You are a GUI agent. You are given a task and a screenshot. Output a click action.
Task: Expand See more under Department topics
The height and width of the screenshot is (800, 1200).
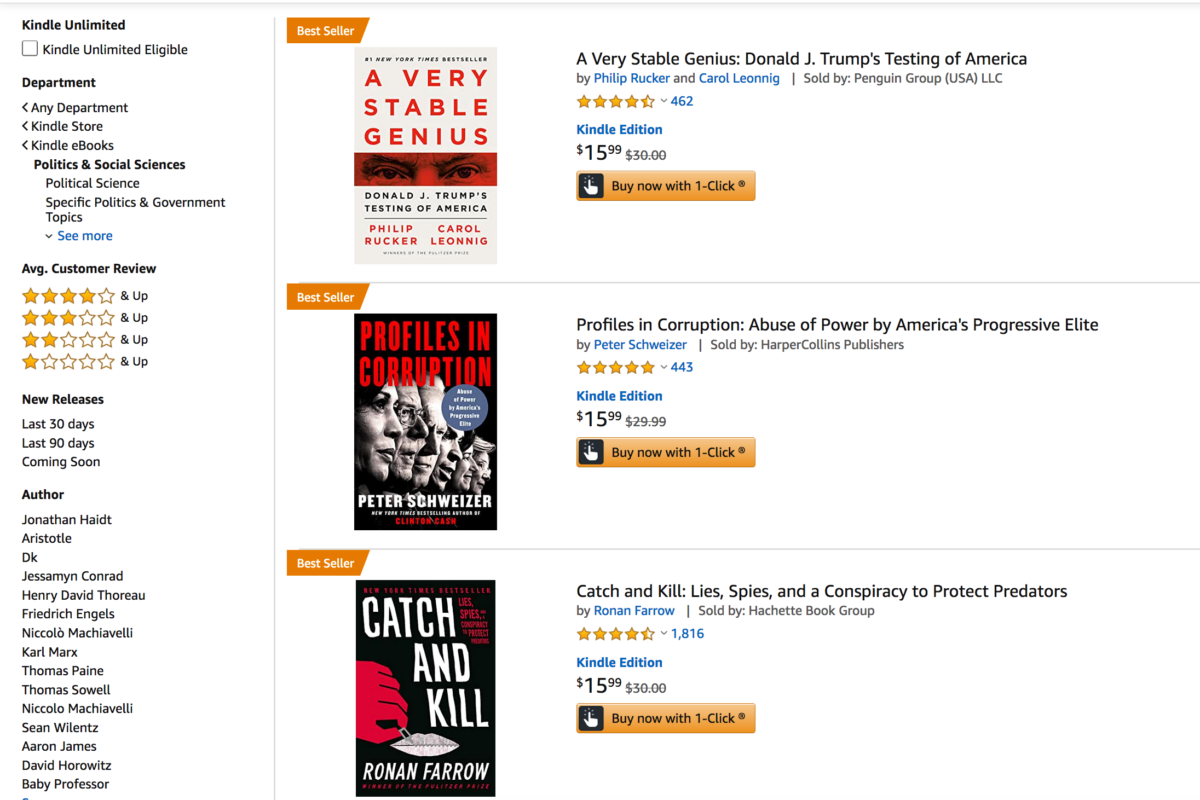(84, 235)
